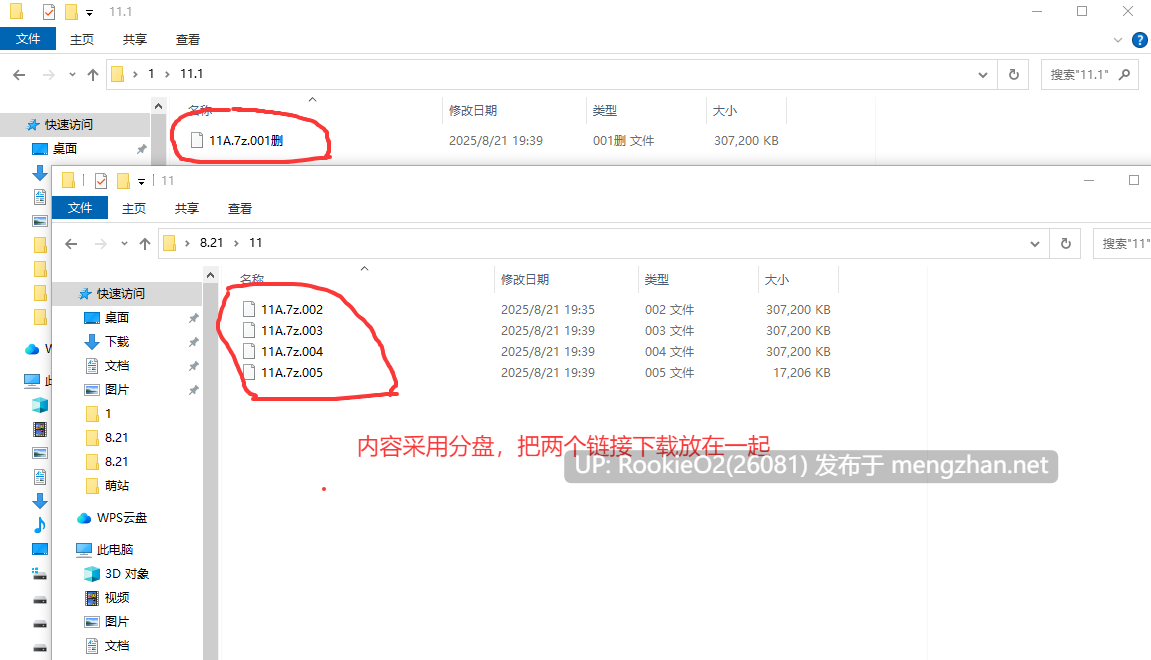The width and height of the screenshot is (1151, 660).
Task: Select file 11A.7z.001删
Action: (x=246, y=140)
